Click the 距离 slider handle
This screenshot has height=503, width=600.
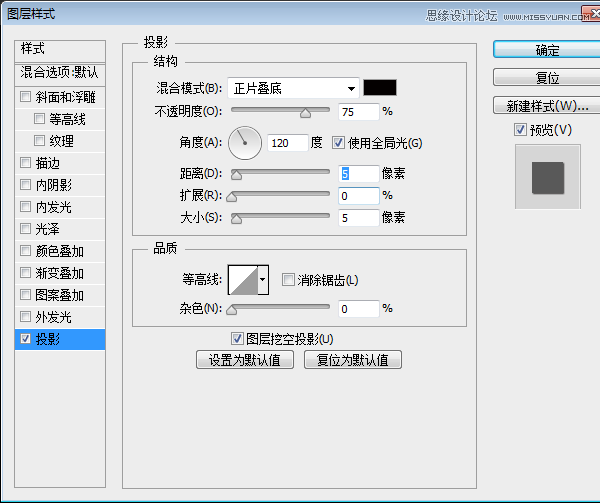236,175
